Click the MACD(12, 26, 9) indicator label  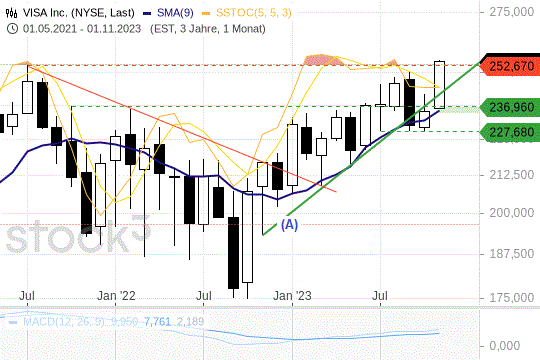pyautogui.click(x=64, y=322)
